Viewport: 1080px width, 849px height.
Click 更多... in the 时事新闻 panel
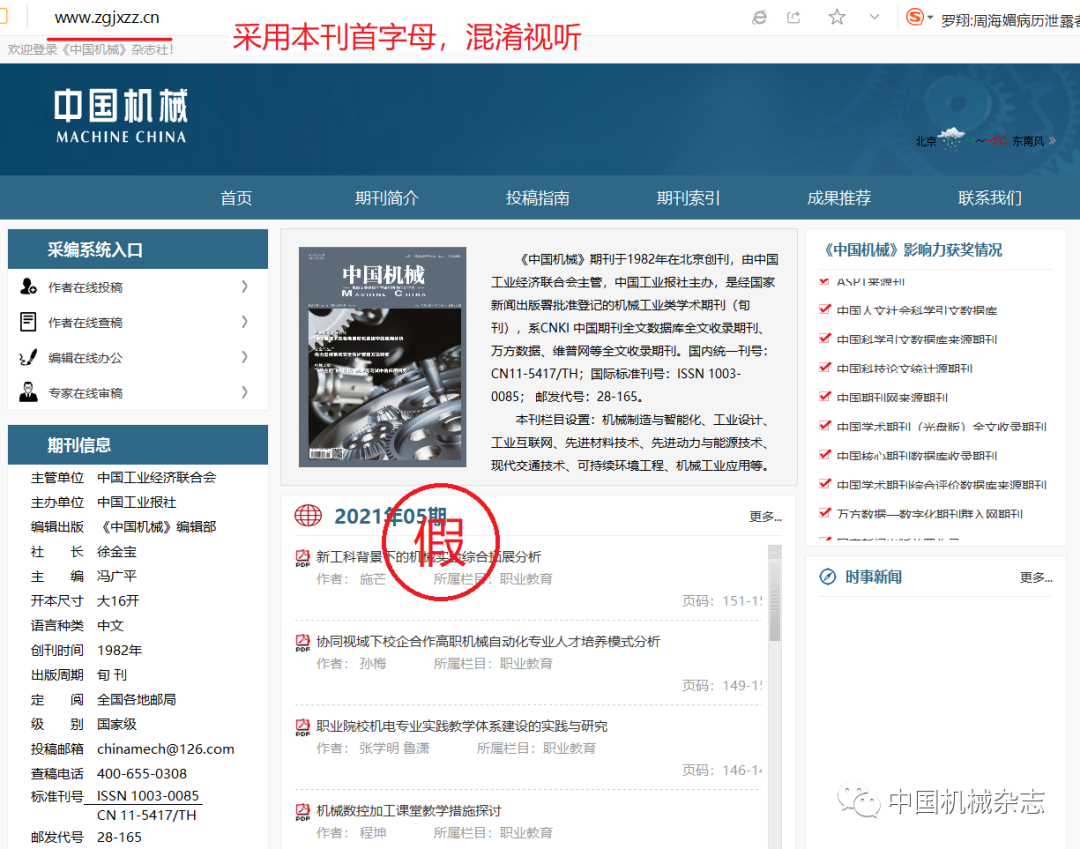(1036, 577)
